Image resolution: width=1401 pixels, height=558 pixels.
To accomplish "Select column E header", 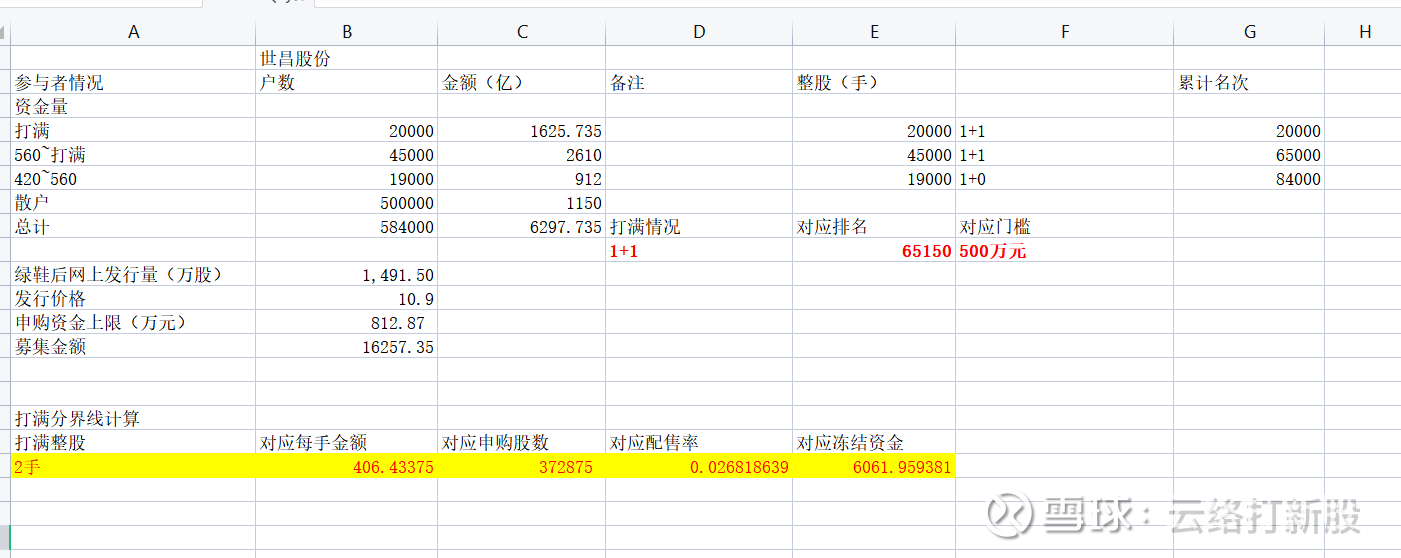I will tap(874, 32).
